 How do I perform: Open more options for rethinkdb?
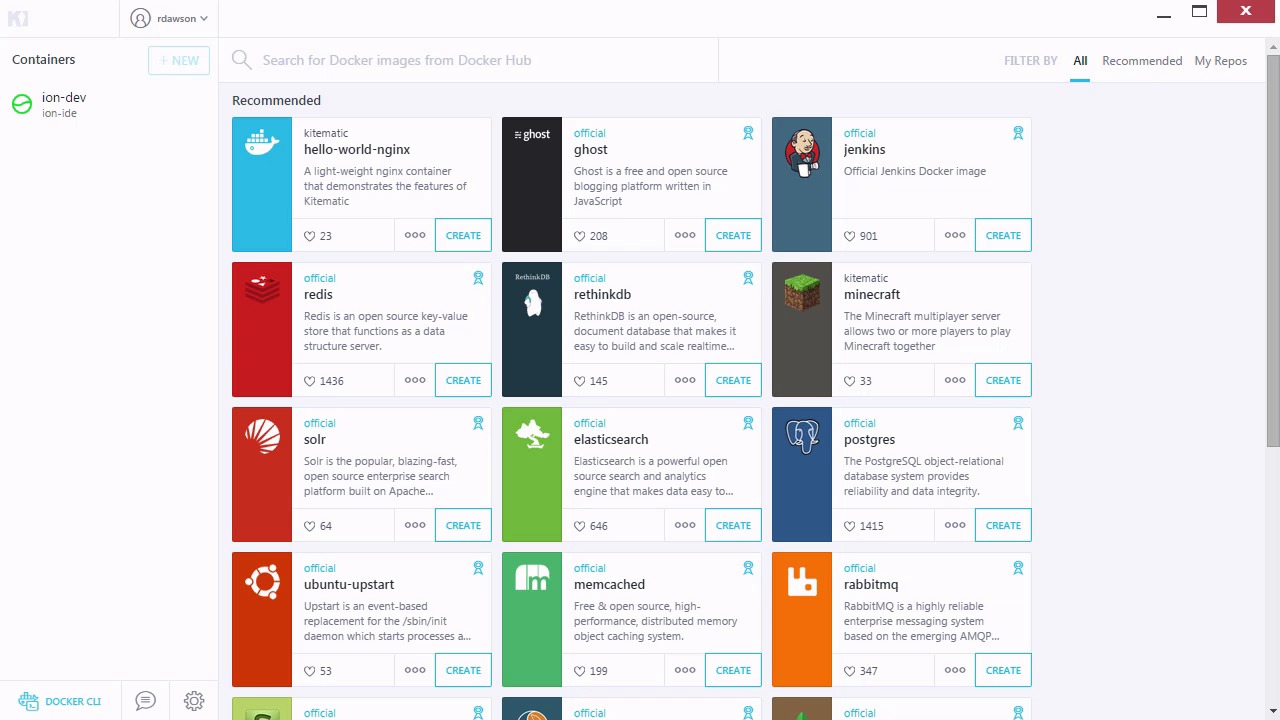[x=685, y=380]
